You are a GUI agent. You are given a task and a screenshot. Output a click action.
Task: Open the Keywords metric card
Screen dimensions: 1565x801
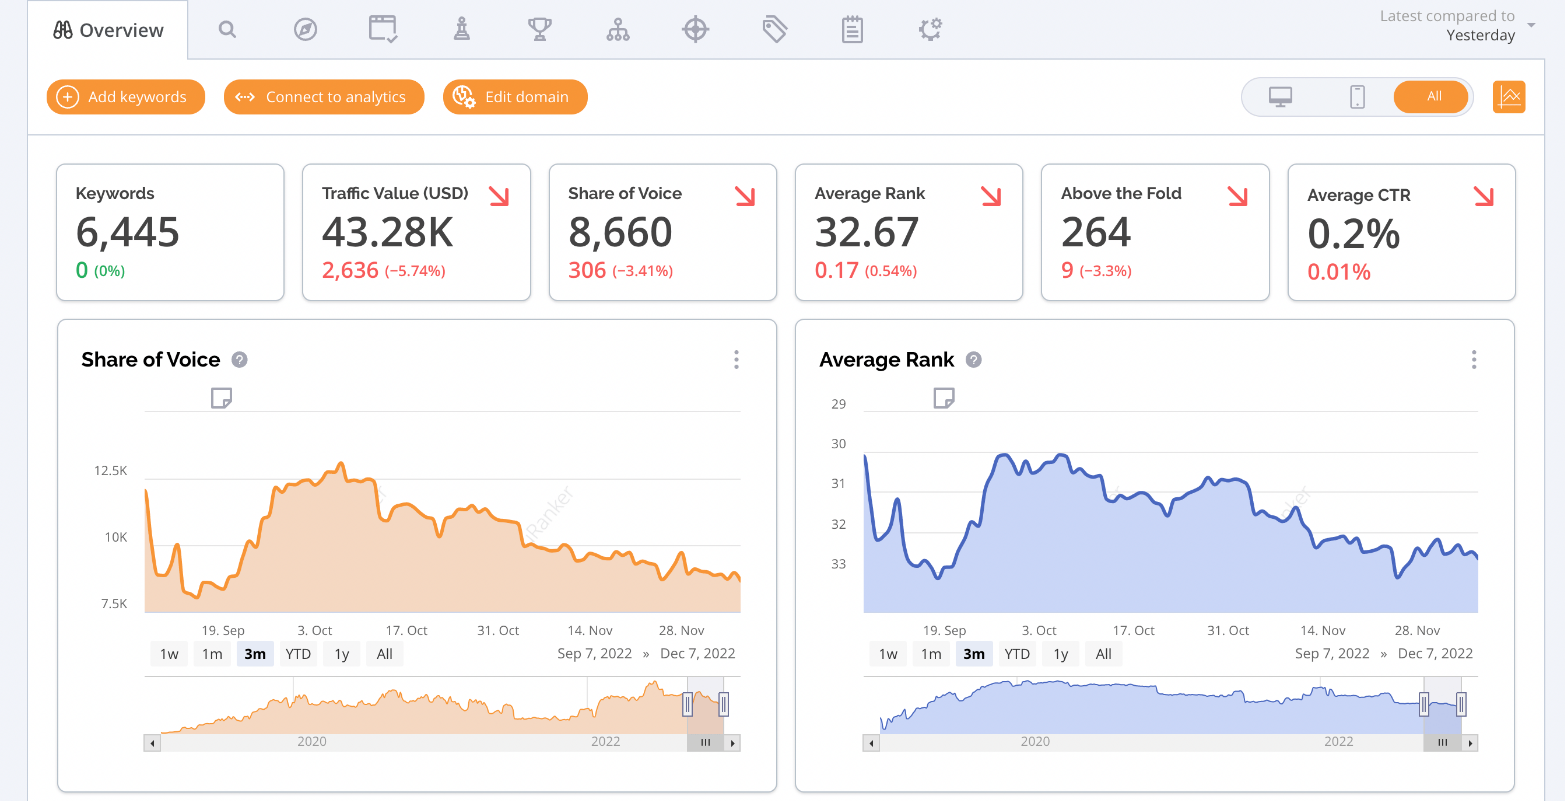point(171,232)
